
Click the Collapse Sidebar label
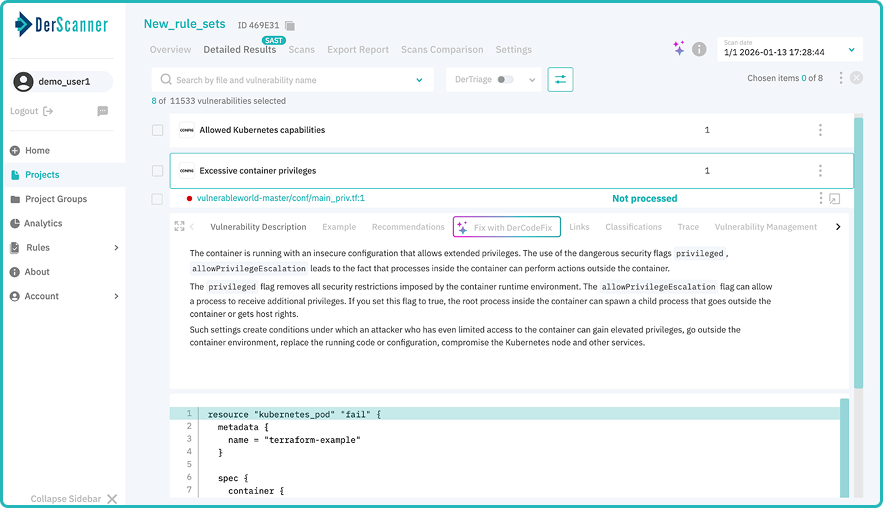[x=66, y=498]
